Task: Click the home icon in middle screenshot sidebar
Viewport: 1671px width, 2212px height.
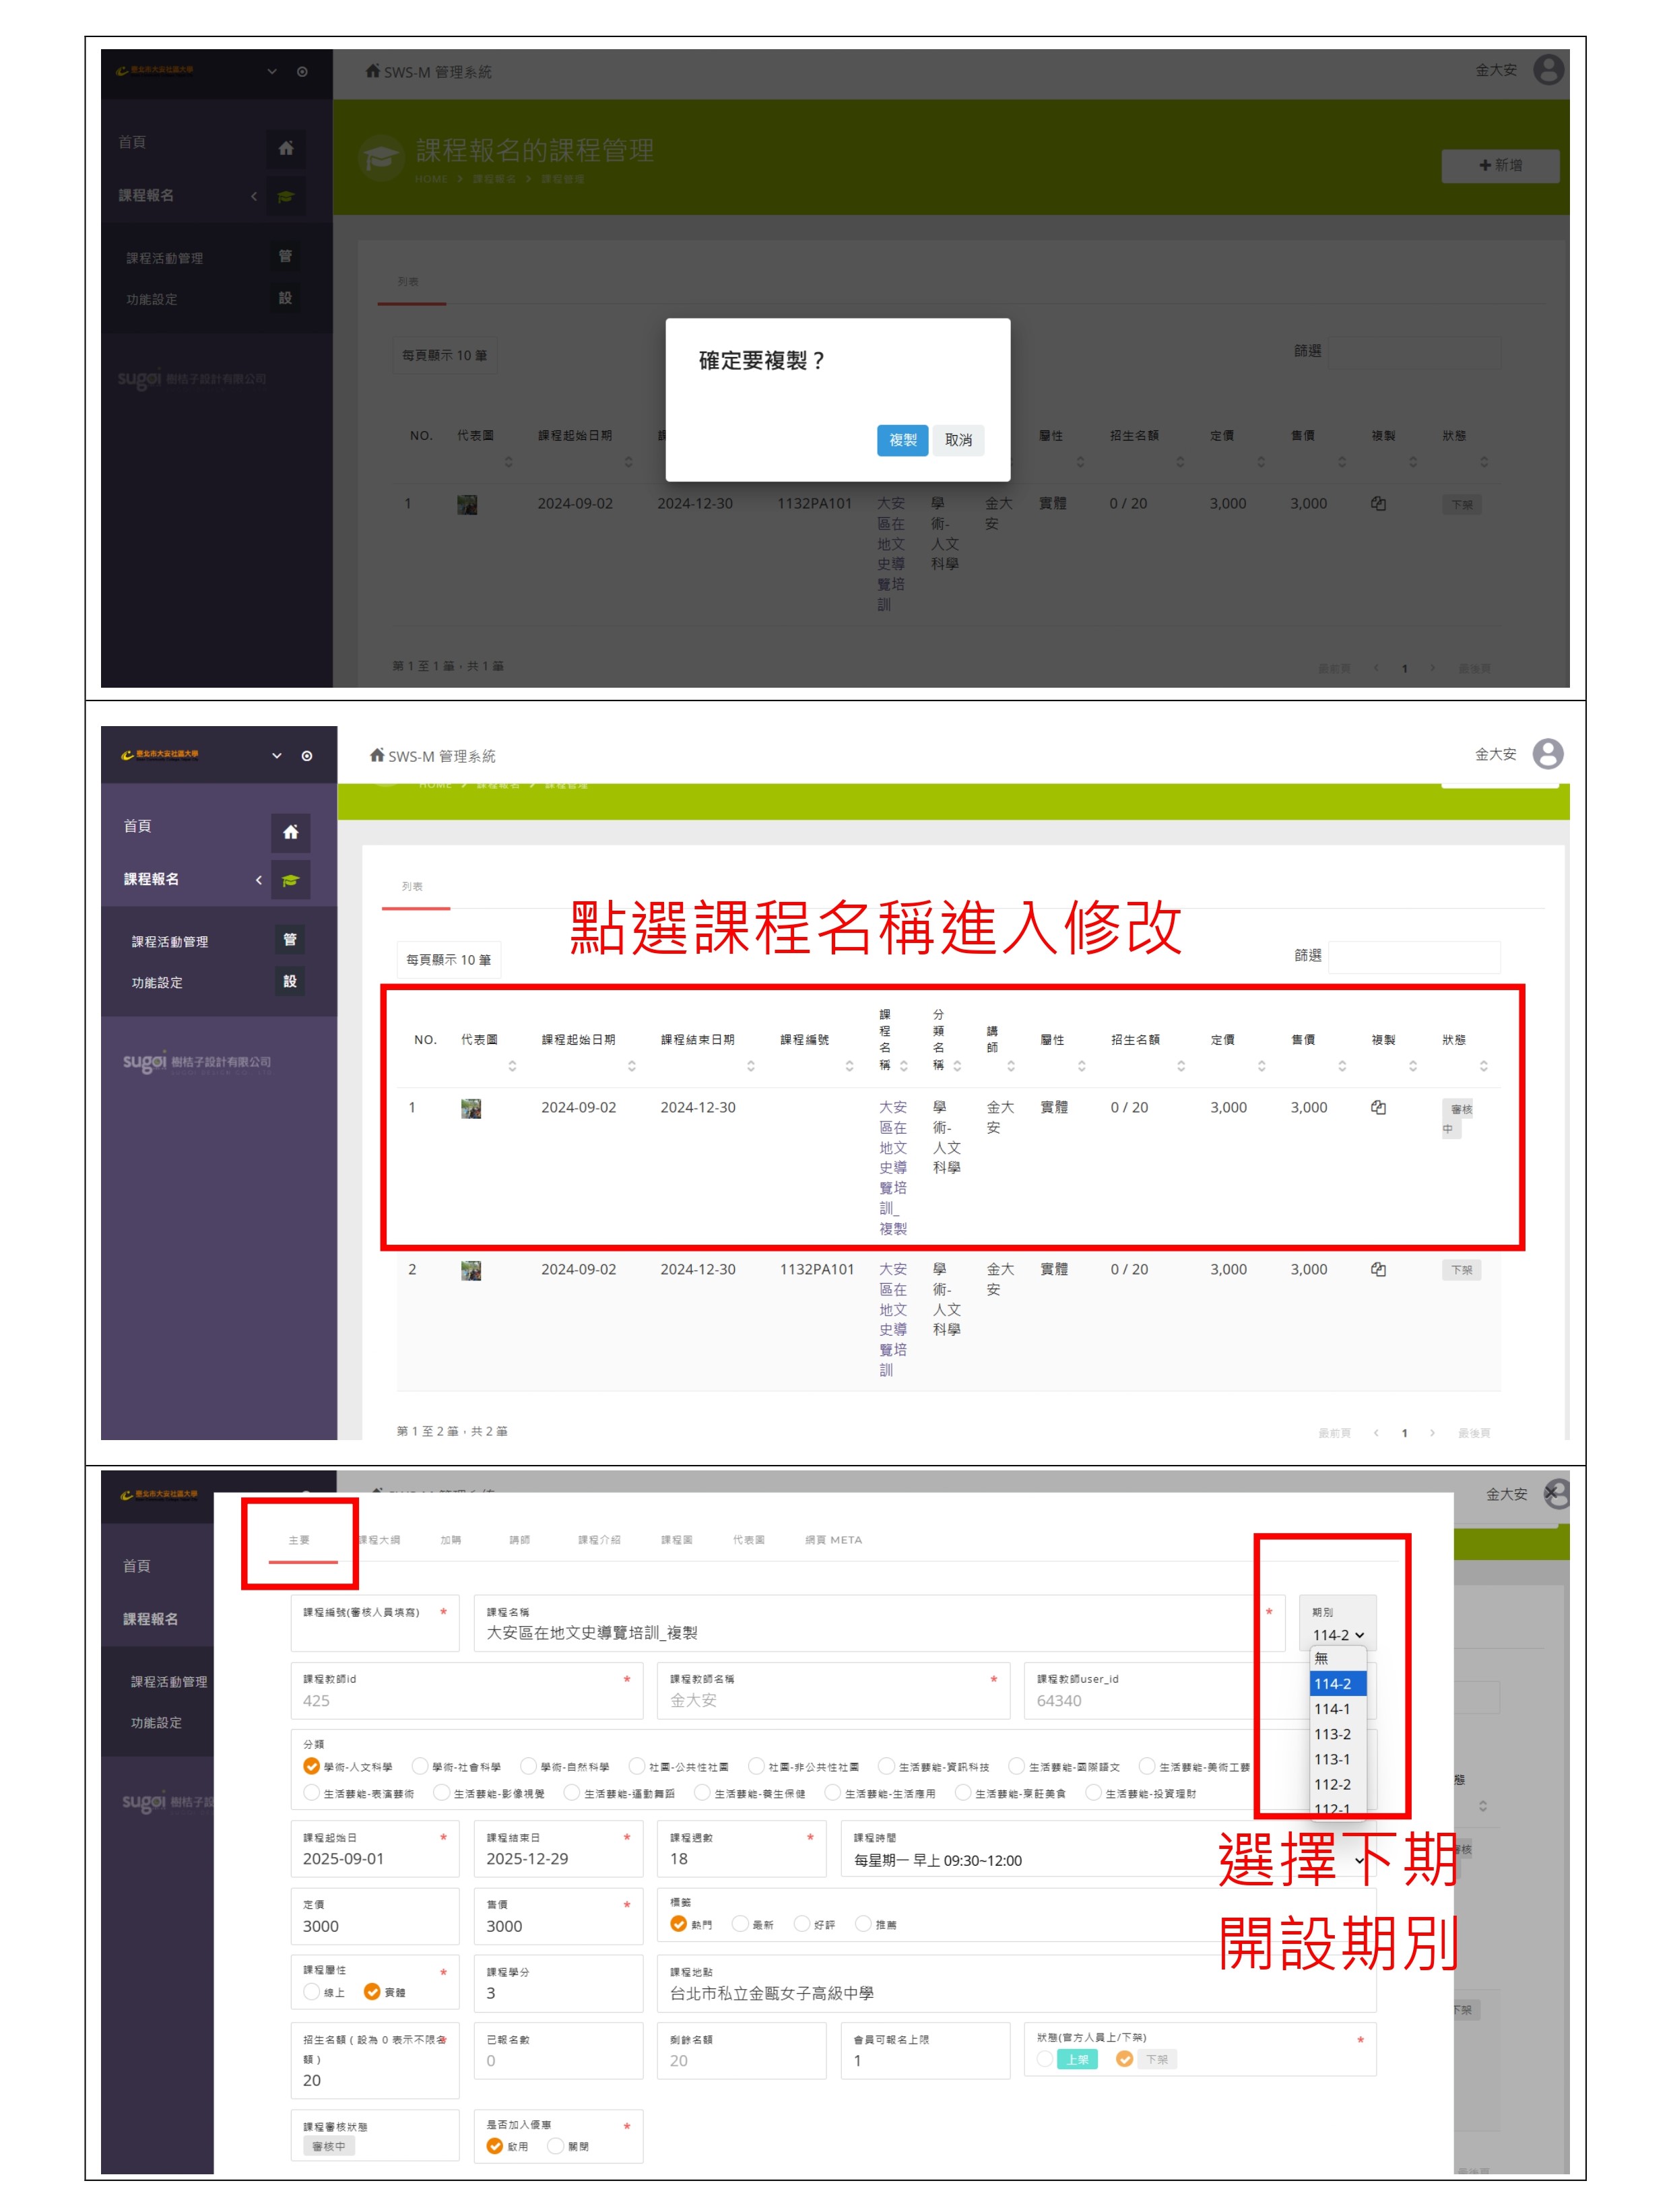Action: [290, 832]
